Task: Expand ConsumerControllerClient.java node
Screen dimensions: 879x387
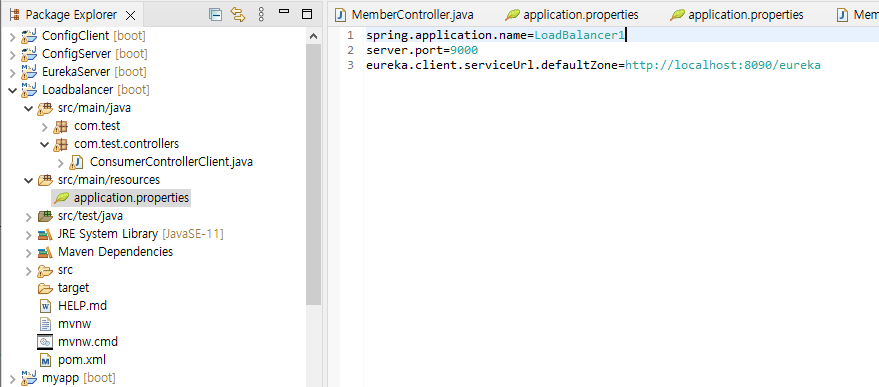Action: point(61,163)
